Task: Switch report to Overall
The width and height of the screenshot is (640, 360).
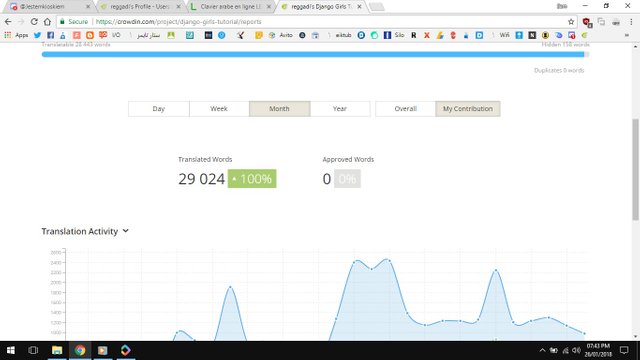Action: 405,109
